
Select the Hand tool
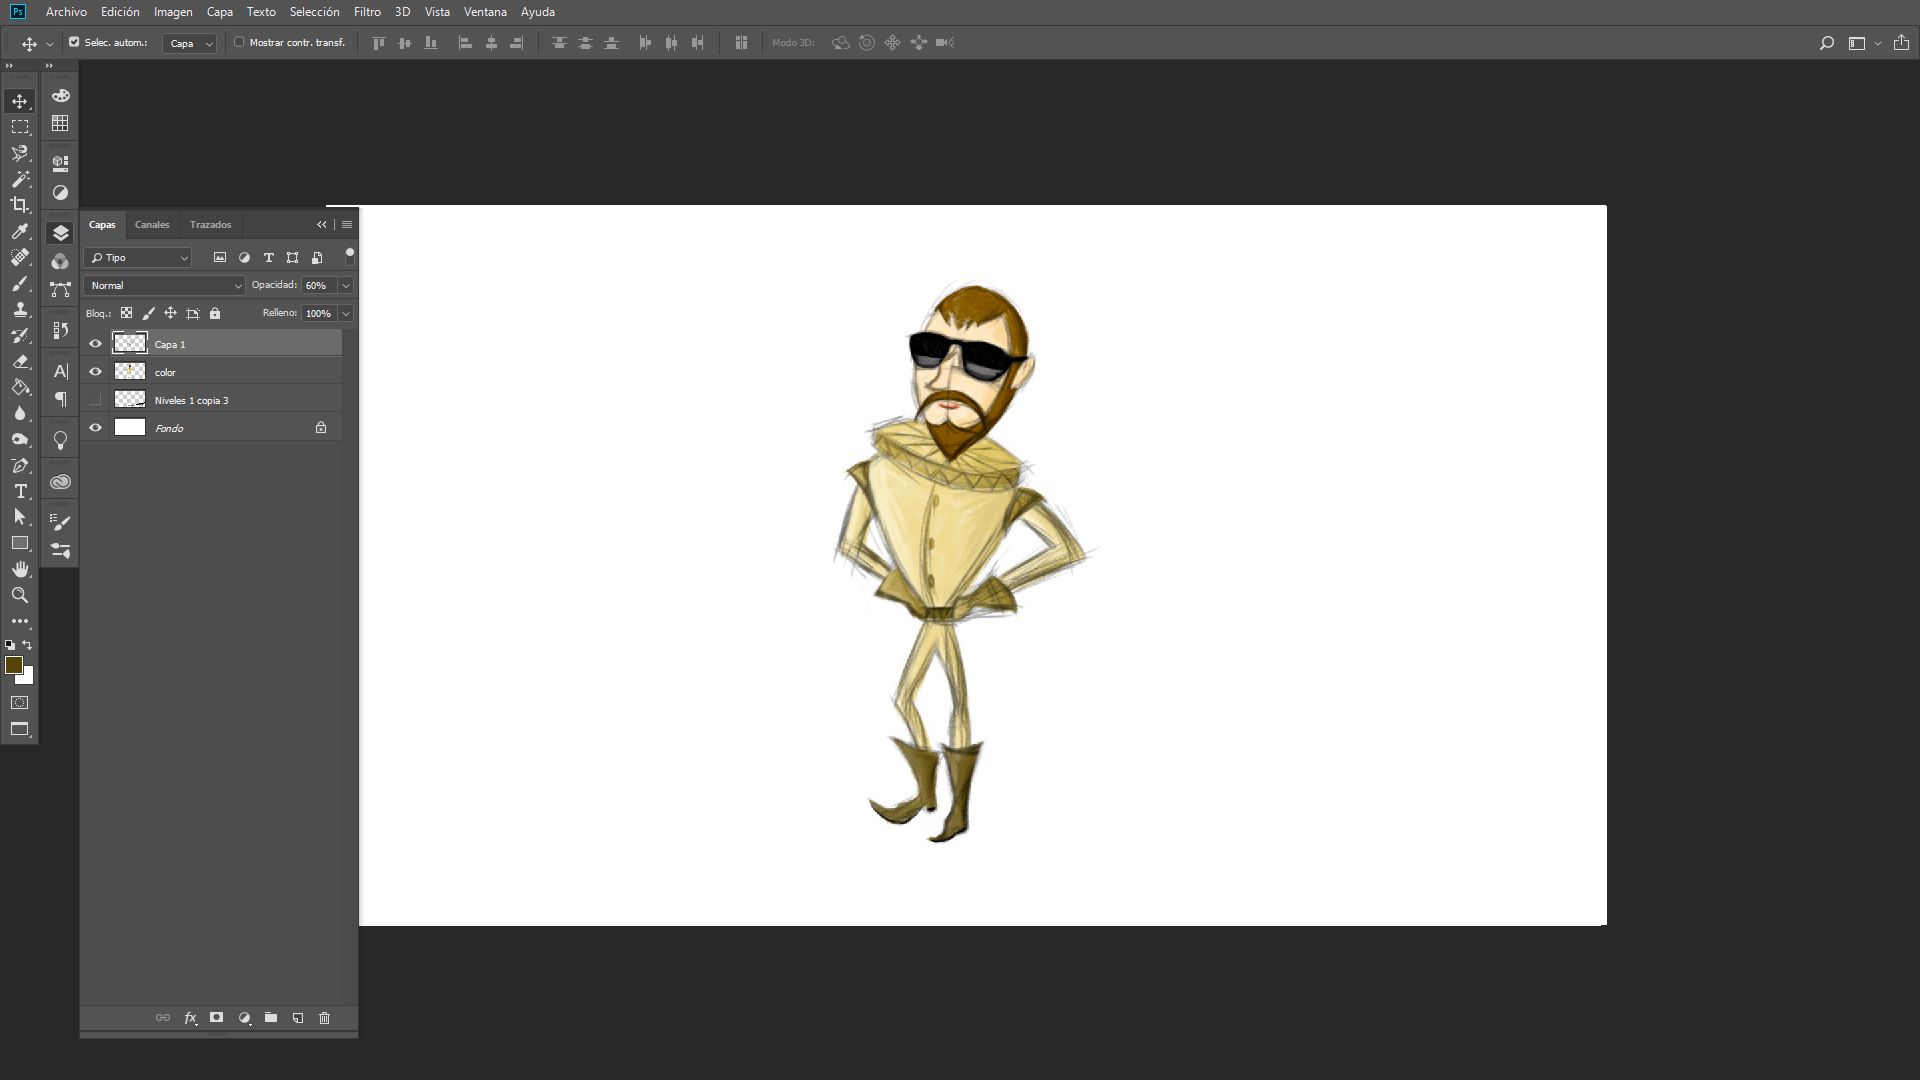click(x=20, y=569)
